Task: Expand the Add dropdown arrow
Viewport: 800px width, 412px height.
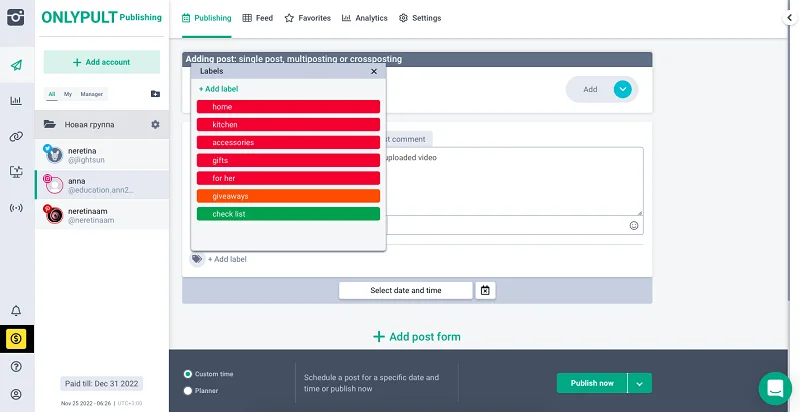Action: click(x=623, y=89)
